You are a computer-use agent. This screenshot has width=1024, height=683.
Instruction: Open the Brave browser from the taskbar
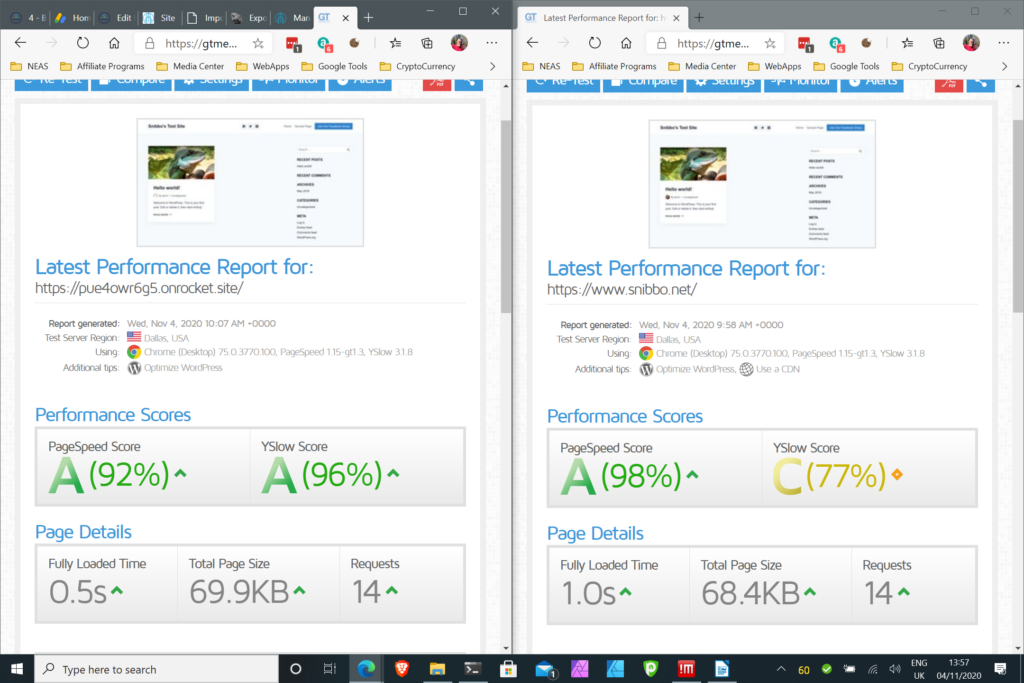pyautogui.click(x=402, y=669)
